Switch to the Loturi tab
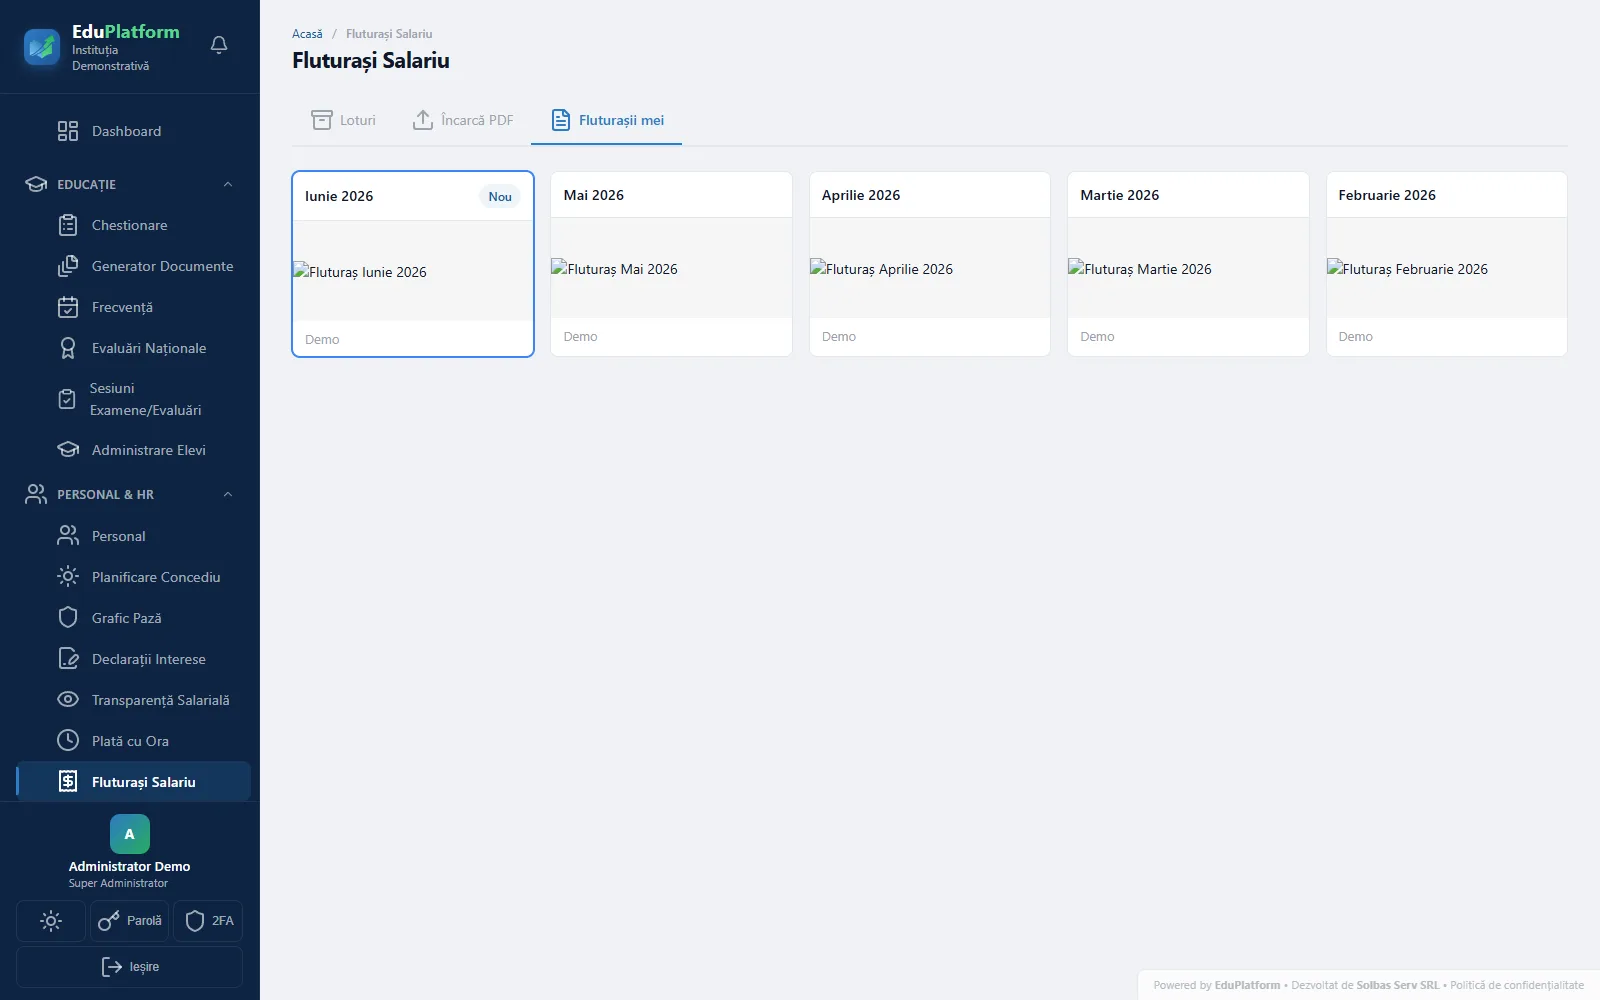 coord(343,120)
